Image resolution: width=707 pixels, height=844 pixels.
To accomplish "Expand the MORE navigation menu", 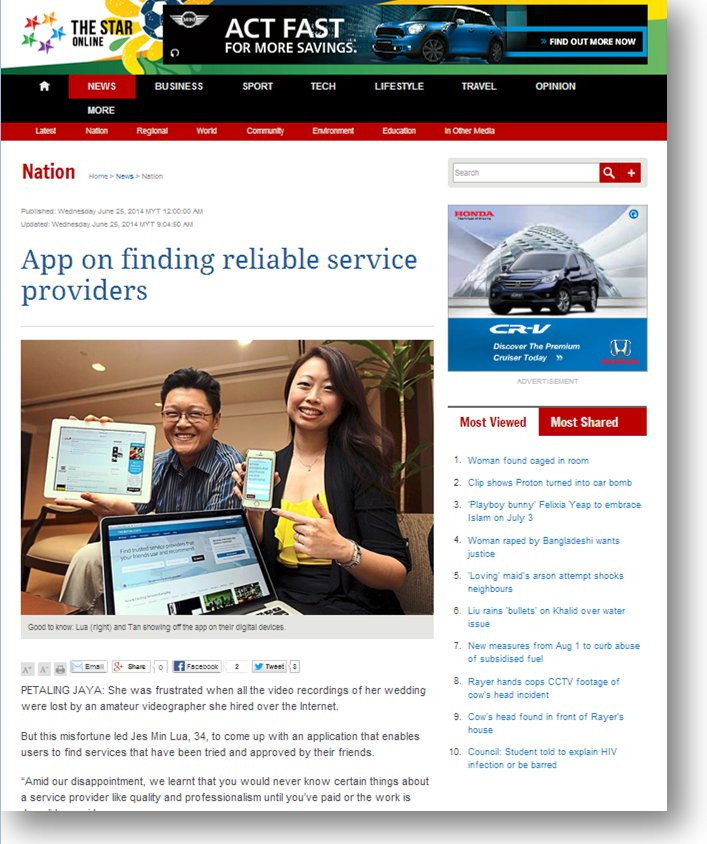I will (101, 110).
